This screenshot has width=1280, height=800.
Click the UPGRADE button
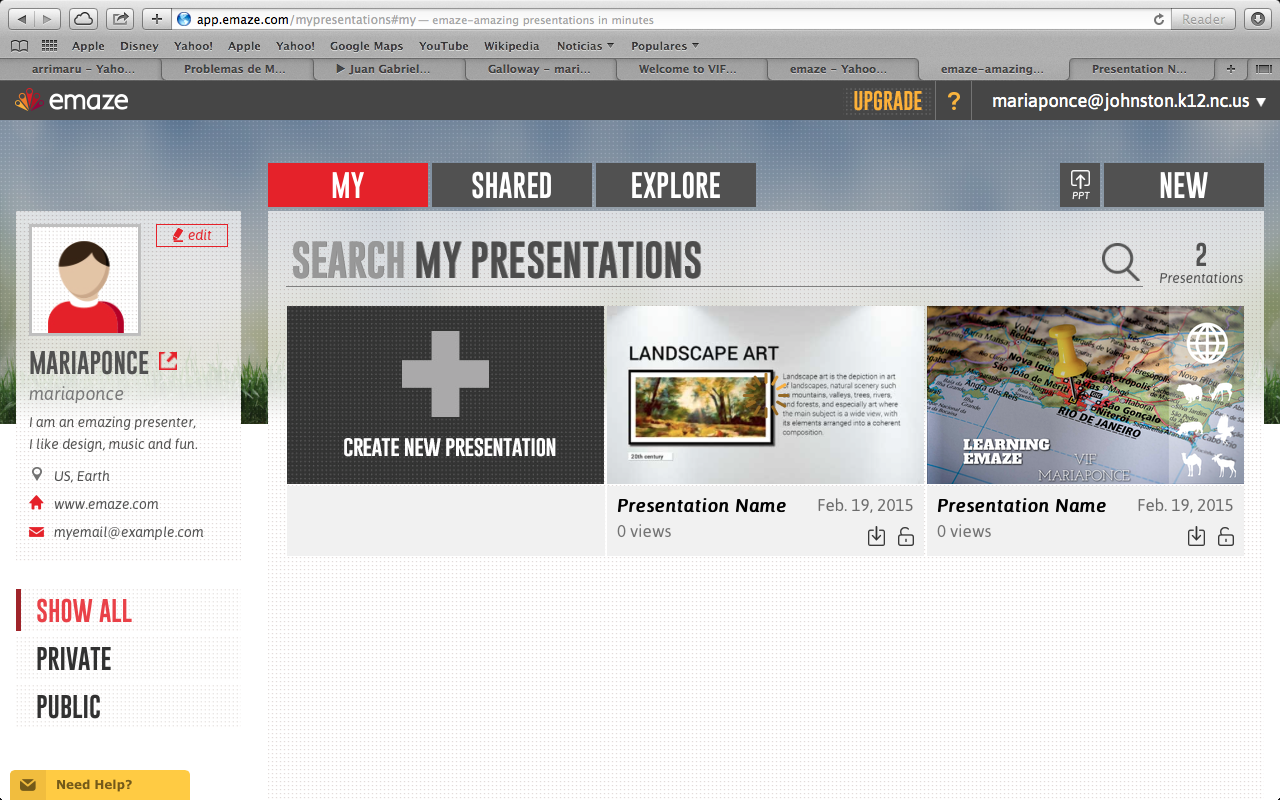(x=888, y=101)
